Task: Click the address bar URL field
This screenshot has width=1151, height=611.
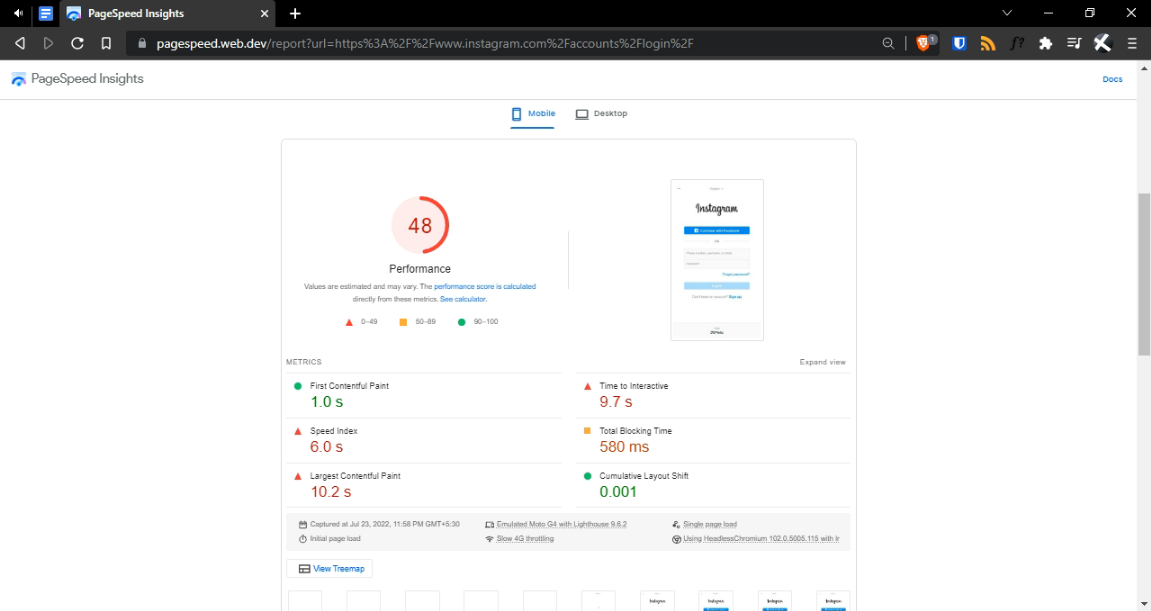Action: pyautogui.click(x=500, y=43)
